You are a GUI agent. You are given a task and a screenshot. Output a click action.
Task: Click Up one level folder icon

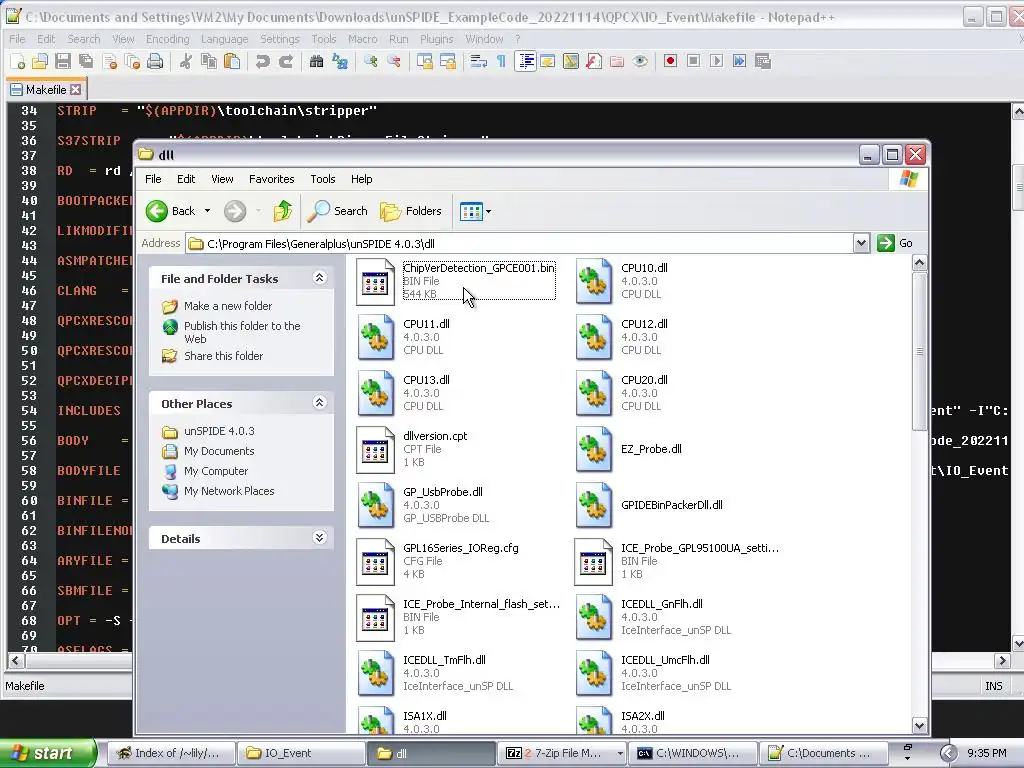point(282,211)
